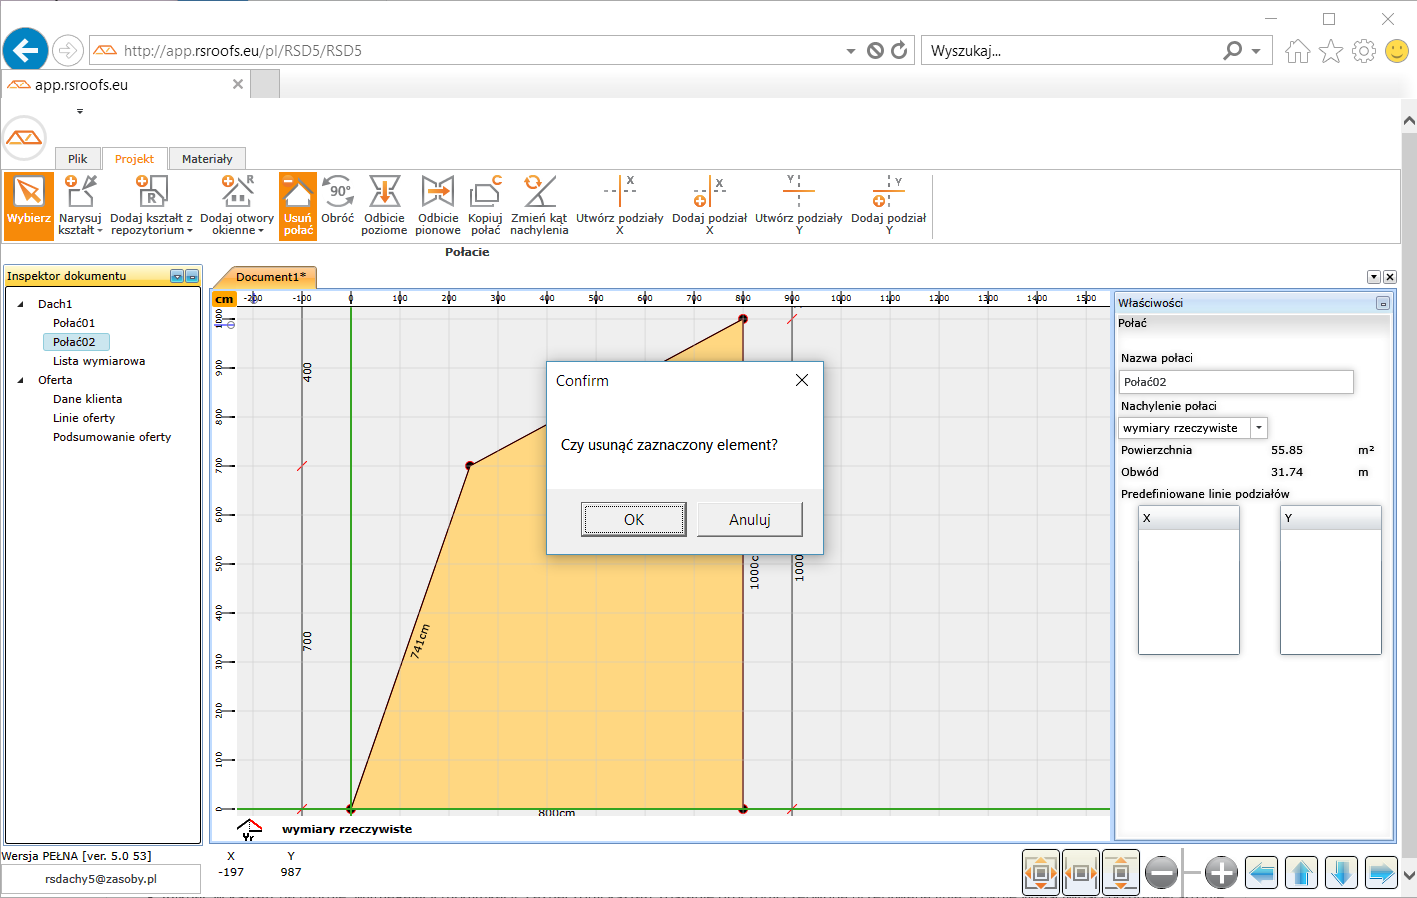This screenshot has height=898, width=1417.
Task: Open the Plik tab
Action: [77, 159]
